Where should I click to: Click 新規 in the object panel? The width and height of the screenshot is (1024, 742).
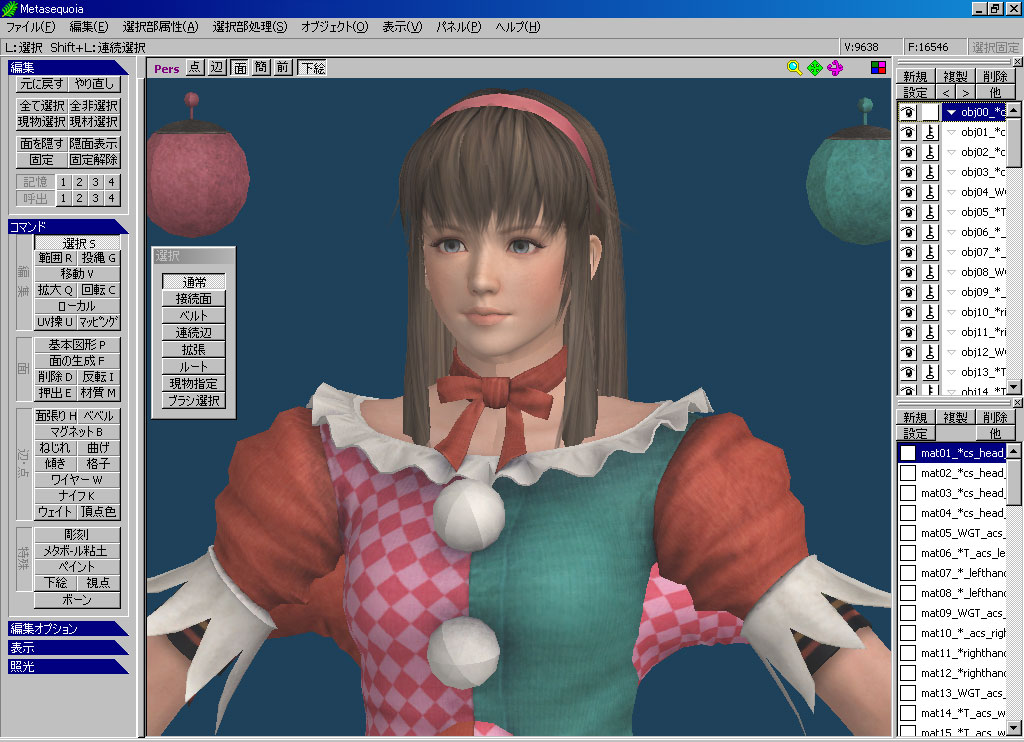tap(916, 76)
